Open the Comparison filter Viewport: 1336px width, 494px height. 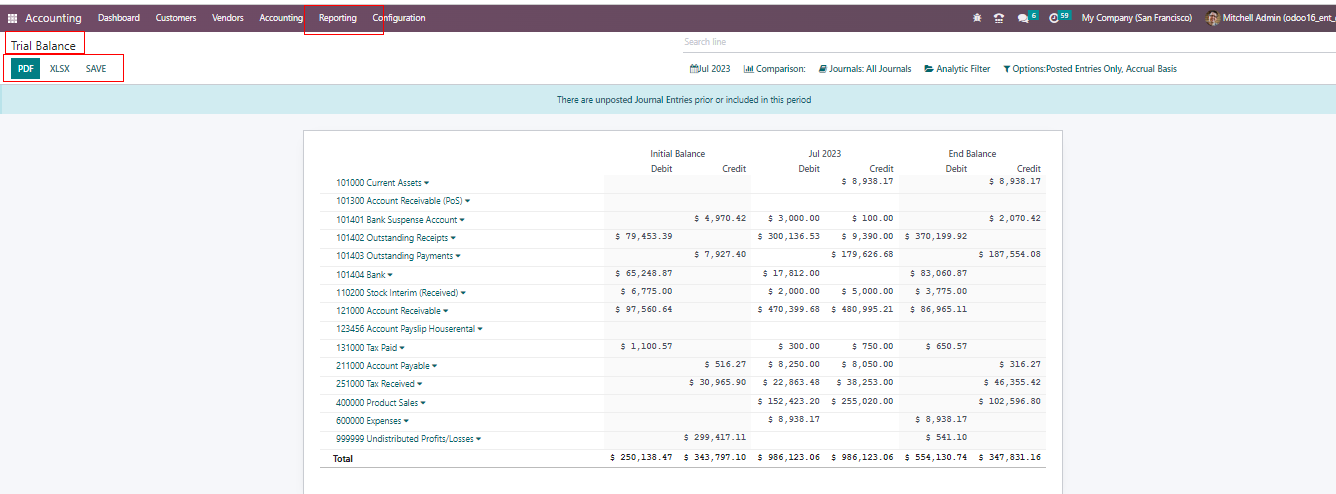point(774,69)
